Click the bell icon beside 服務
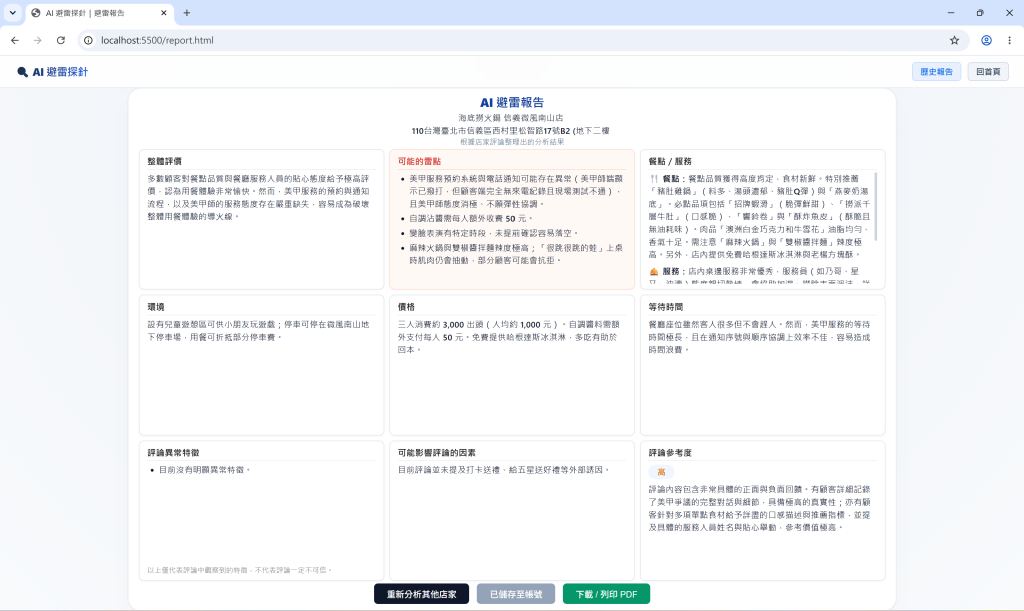The image size is (1024, 611). point(654,272)
